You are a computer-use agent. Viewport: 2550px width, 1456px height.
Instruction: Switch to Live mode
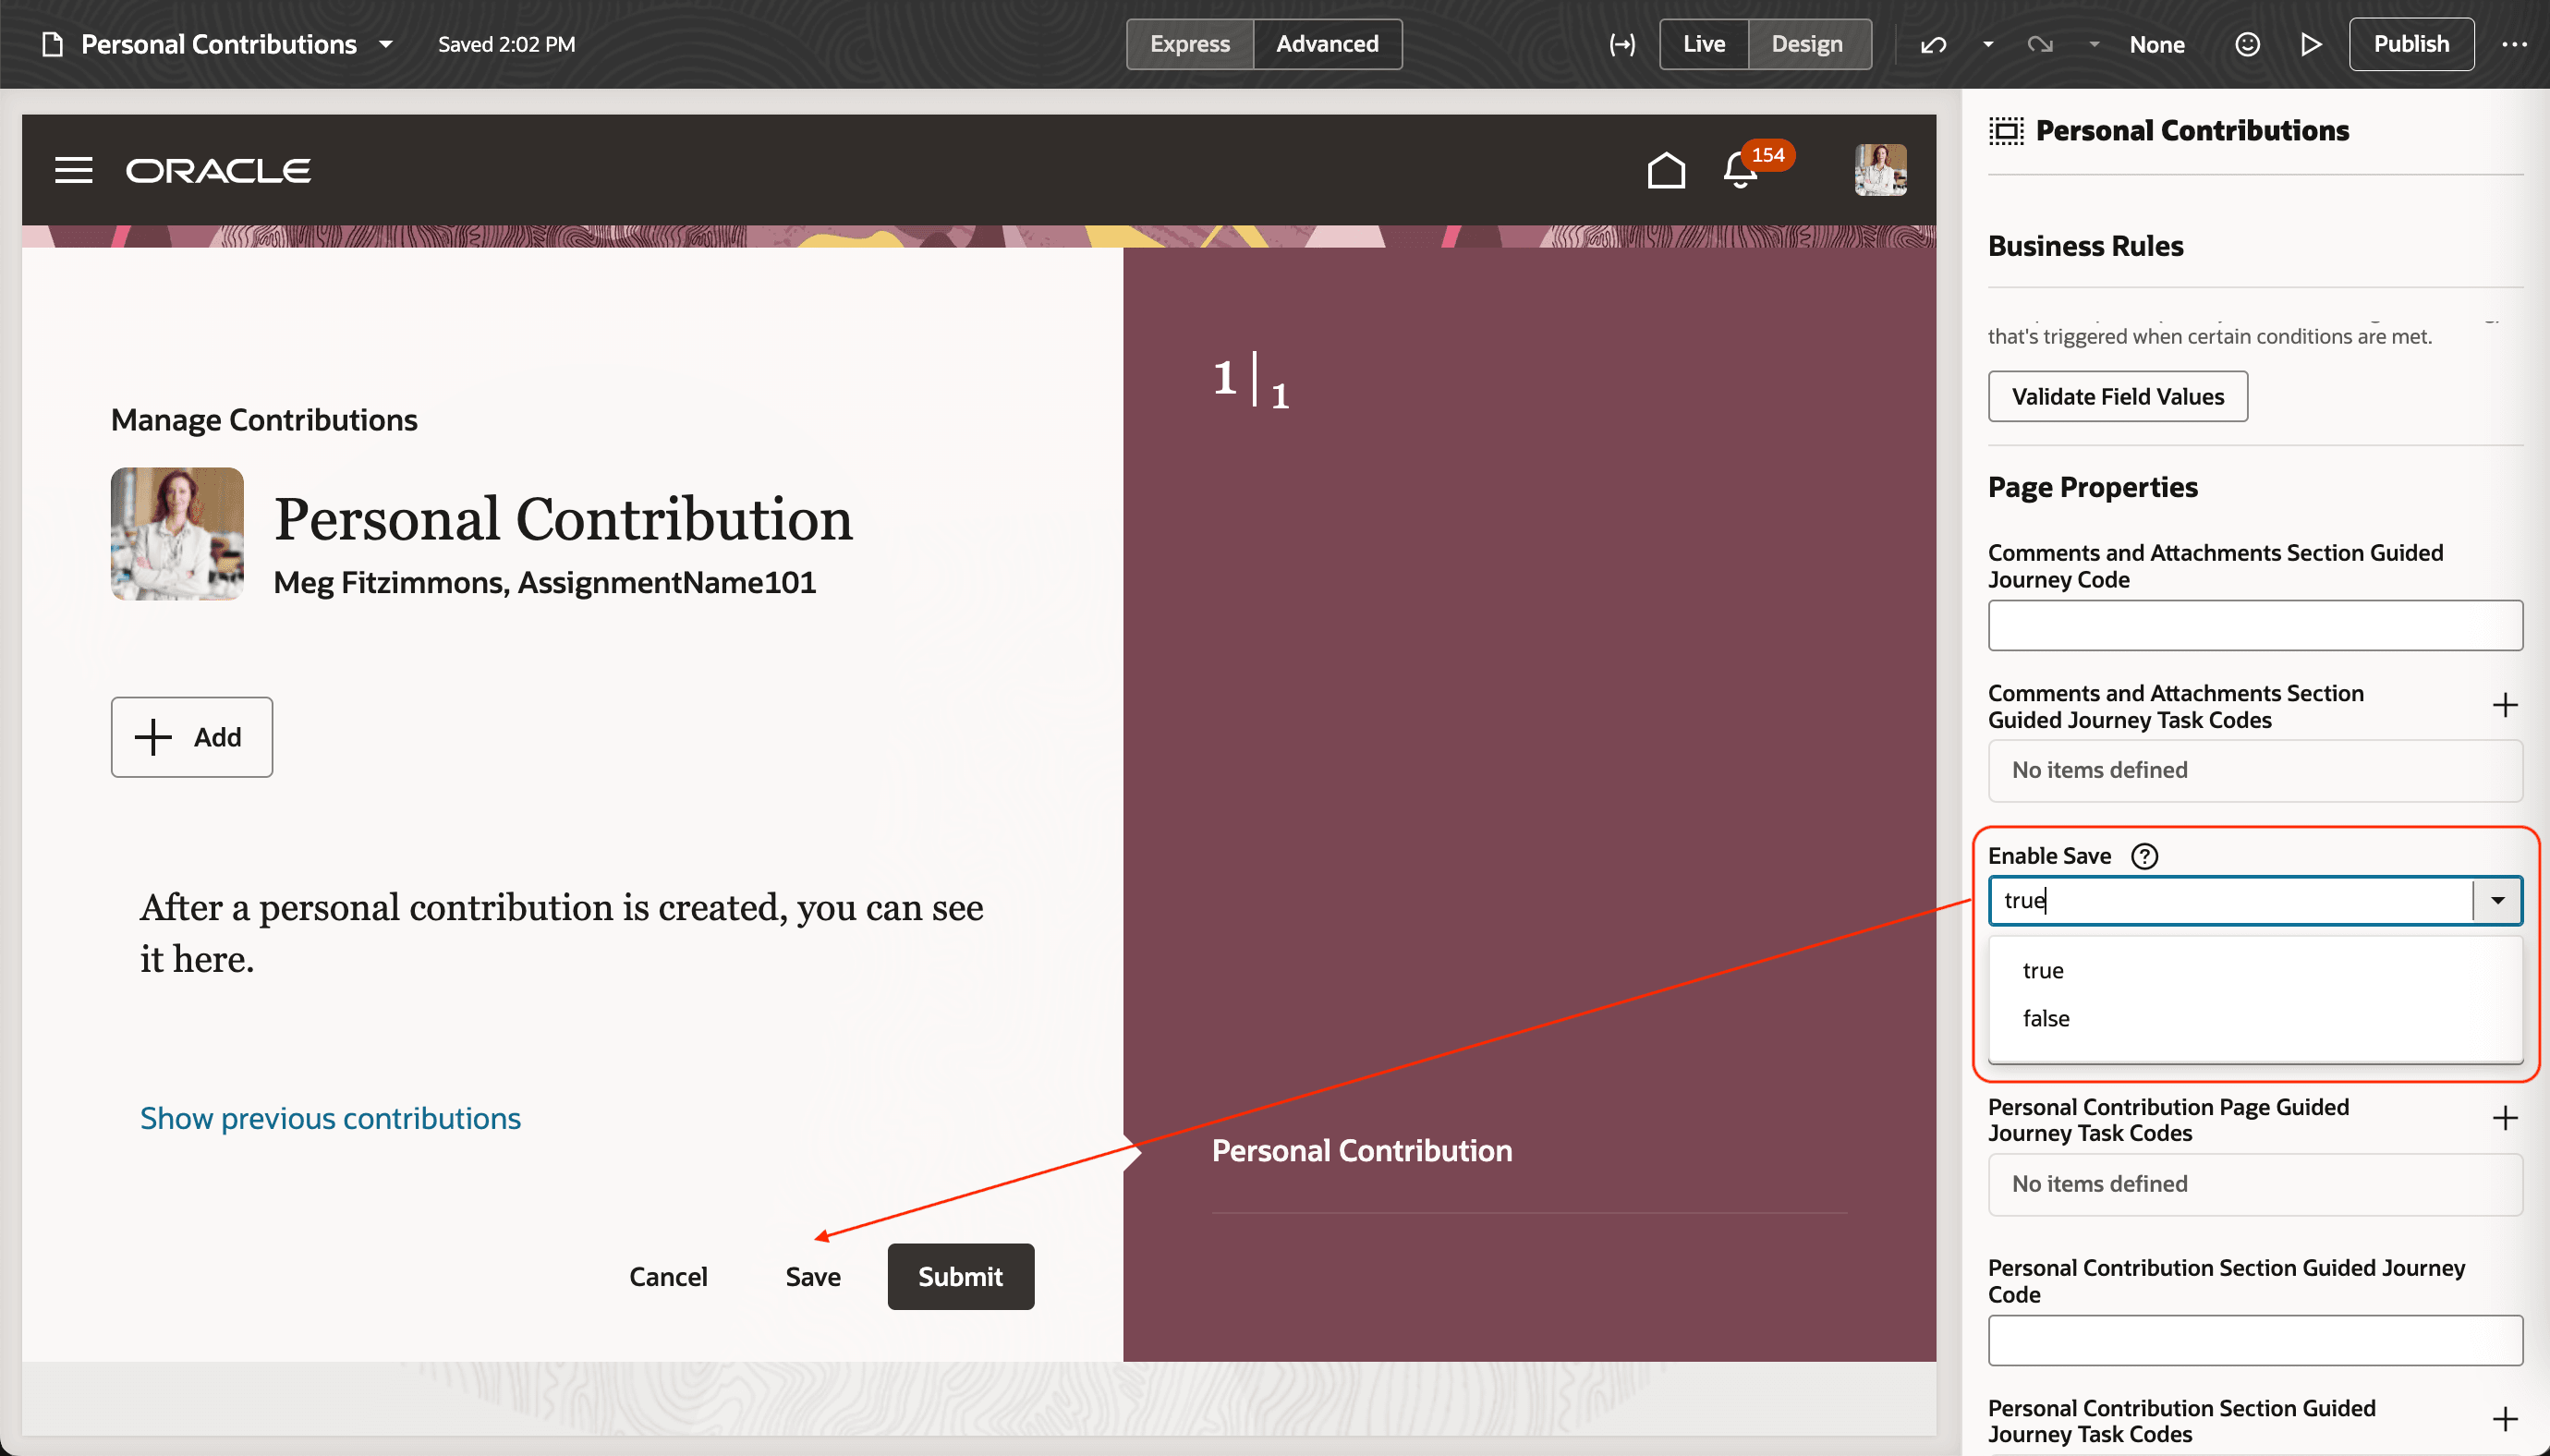pyautogui.click(x=1703, y=44)
